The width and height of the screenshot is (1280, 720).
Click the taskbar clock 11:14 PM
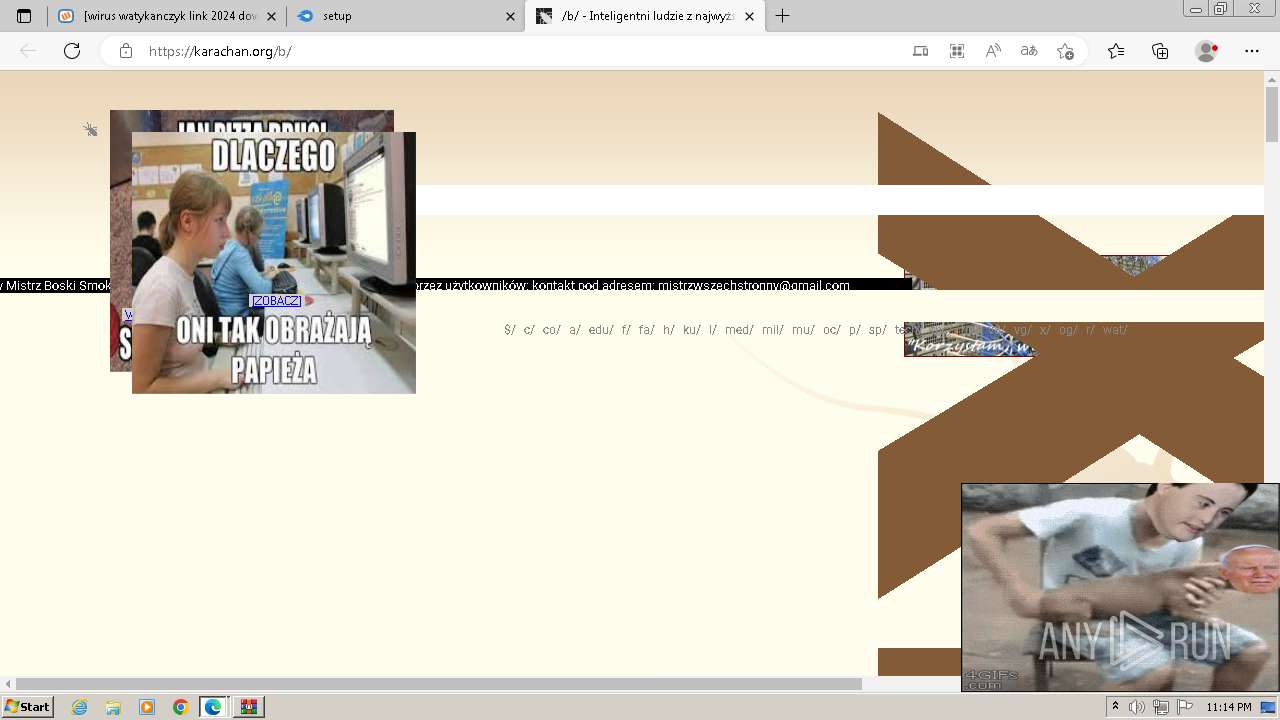click(1229, 707)
